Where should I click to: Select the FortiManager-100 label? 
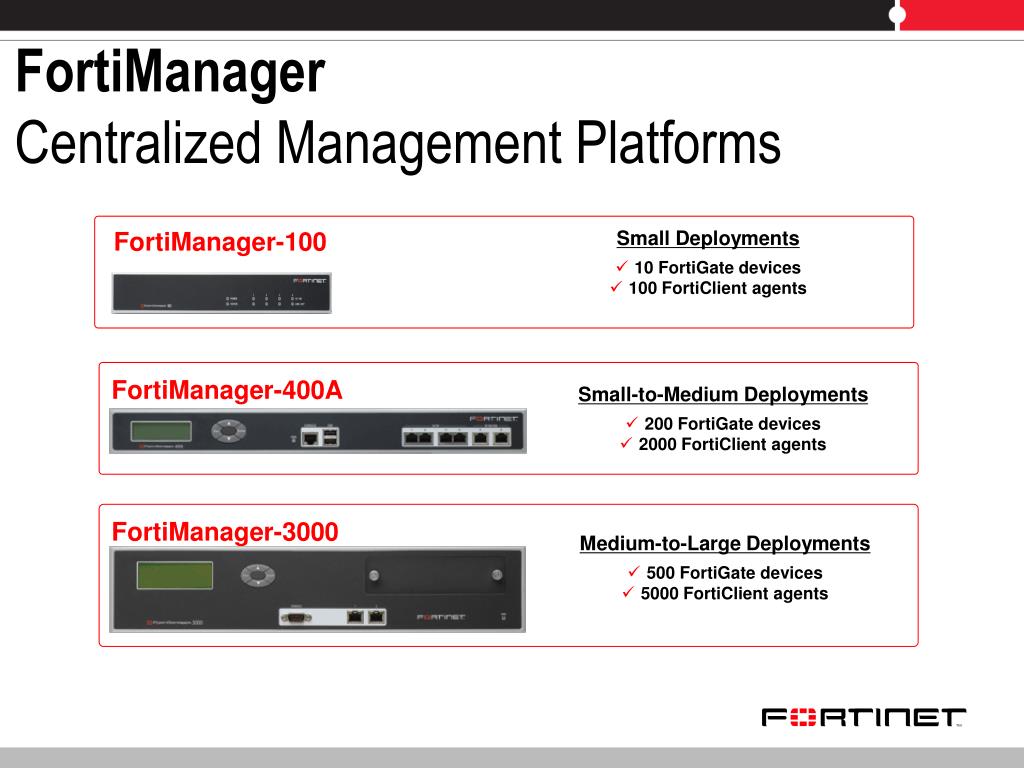coord(220,242)
